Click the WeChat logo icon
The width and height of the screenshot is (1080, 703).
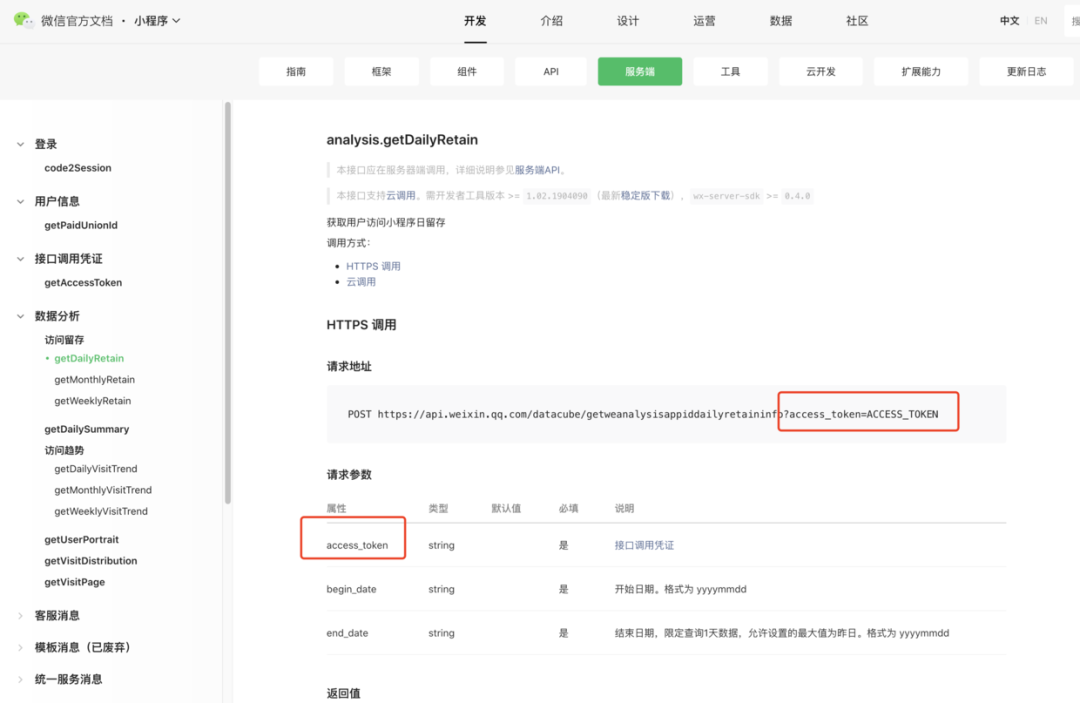pyautogui.click(x=23, y=20)
